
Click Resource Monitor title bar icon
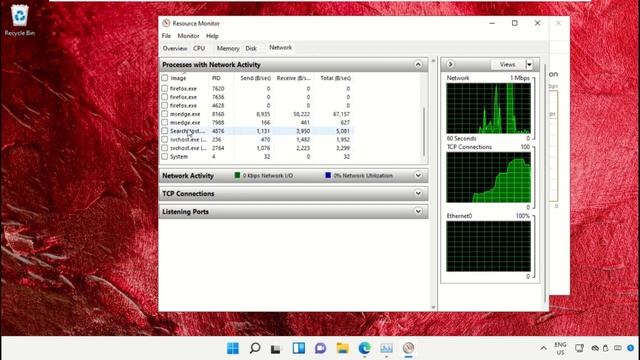166,23
